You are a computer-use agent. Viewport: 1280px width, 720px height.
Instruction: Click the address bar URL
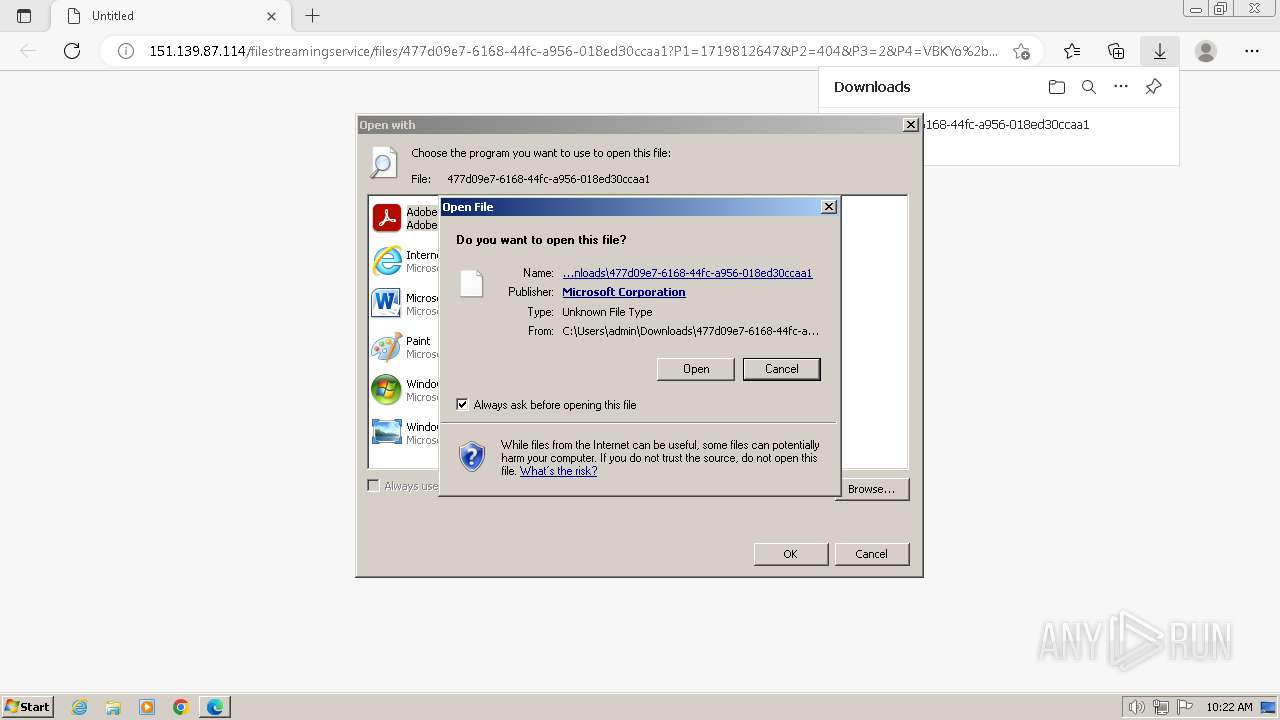click(x=573, y=51)
